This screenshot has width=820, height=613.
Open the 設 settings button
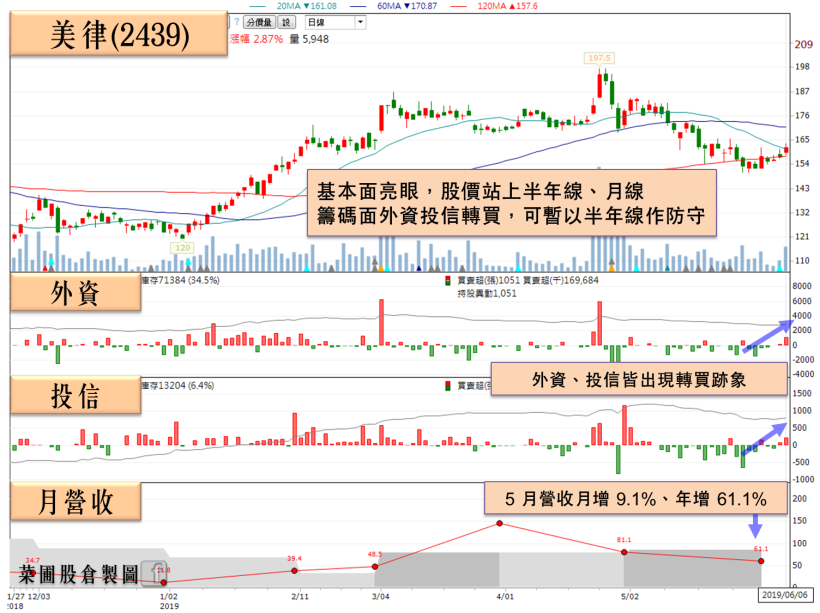click(x=286, y=22)
